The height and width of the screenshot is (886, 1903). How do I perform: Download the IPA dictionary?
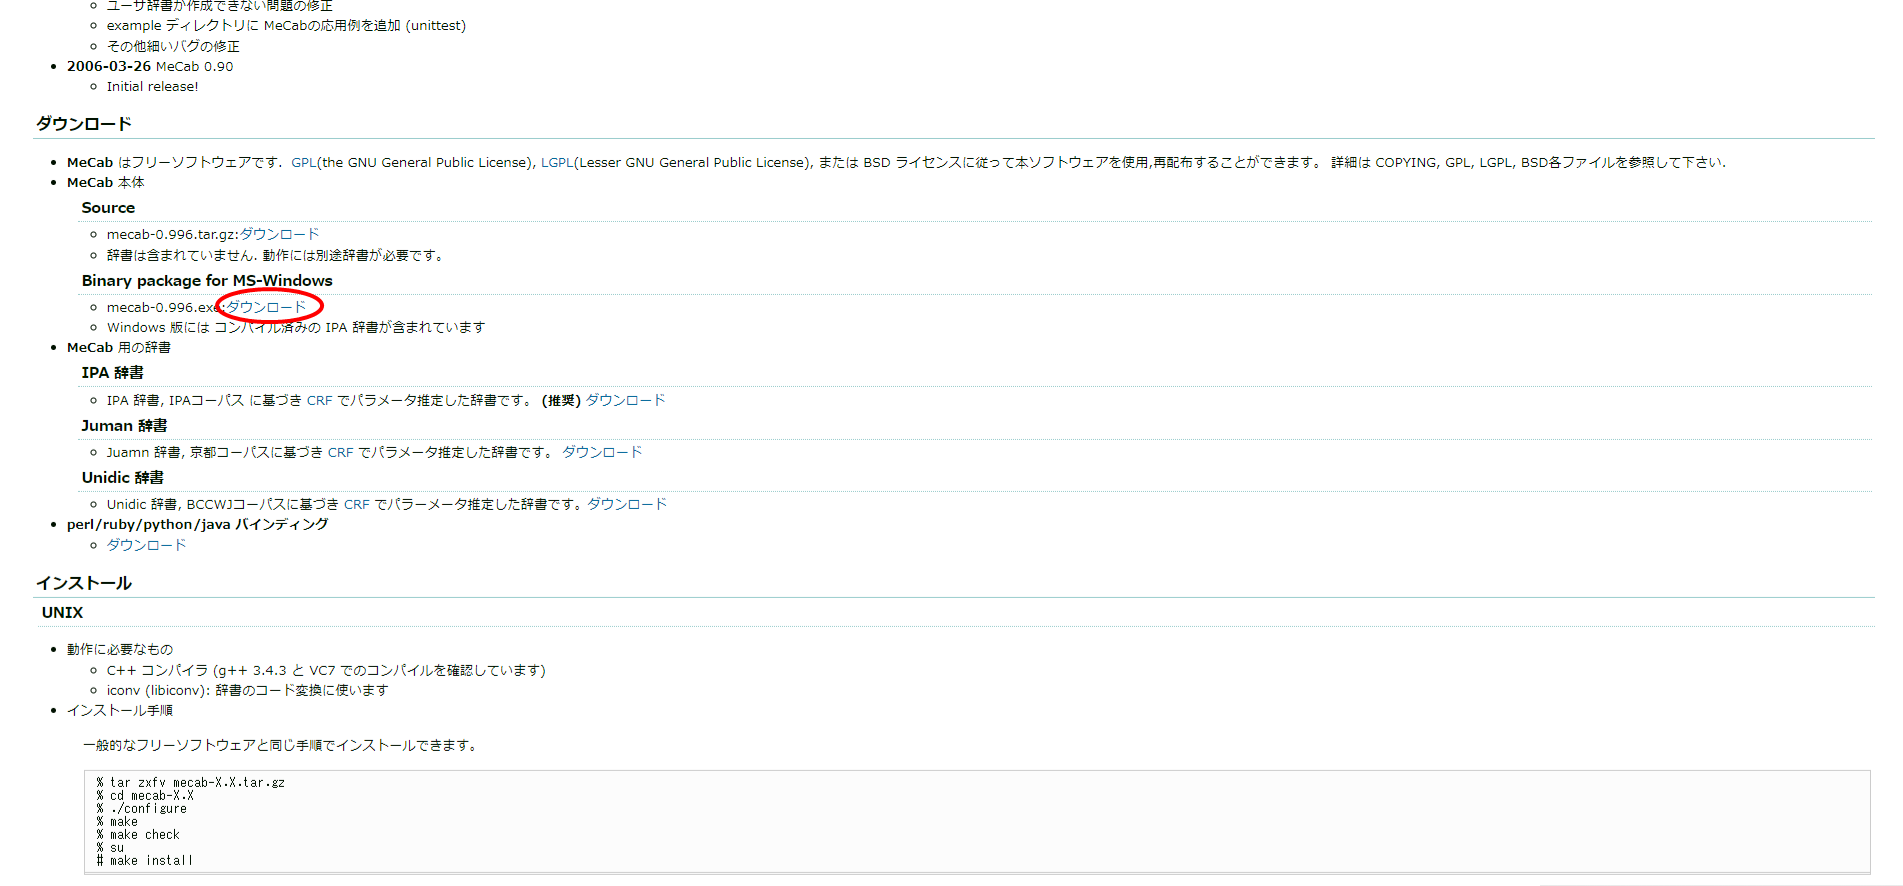[625, 400]
